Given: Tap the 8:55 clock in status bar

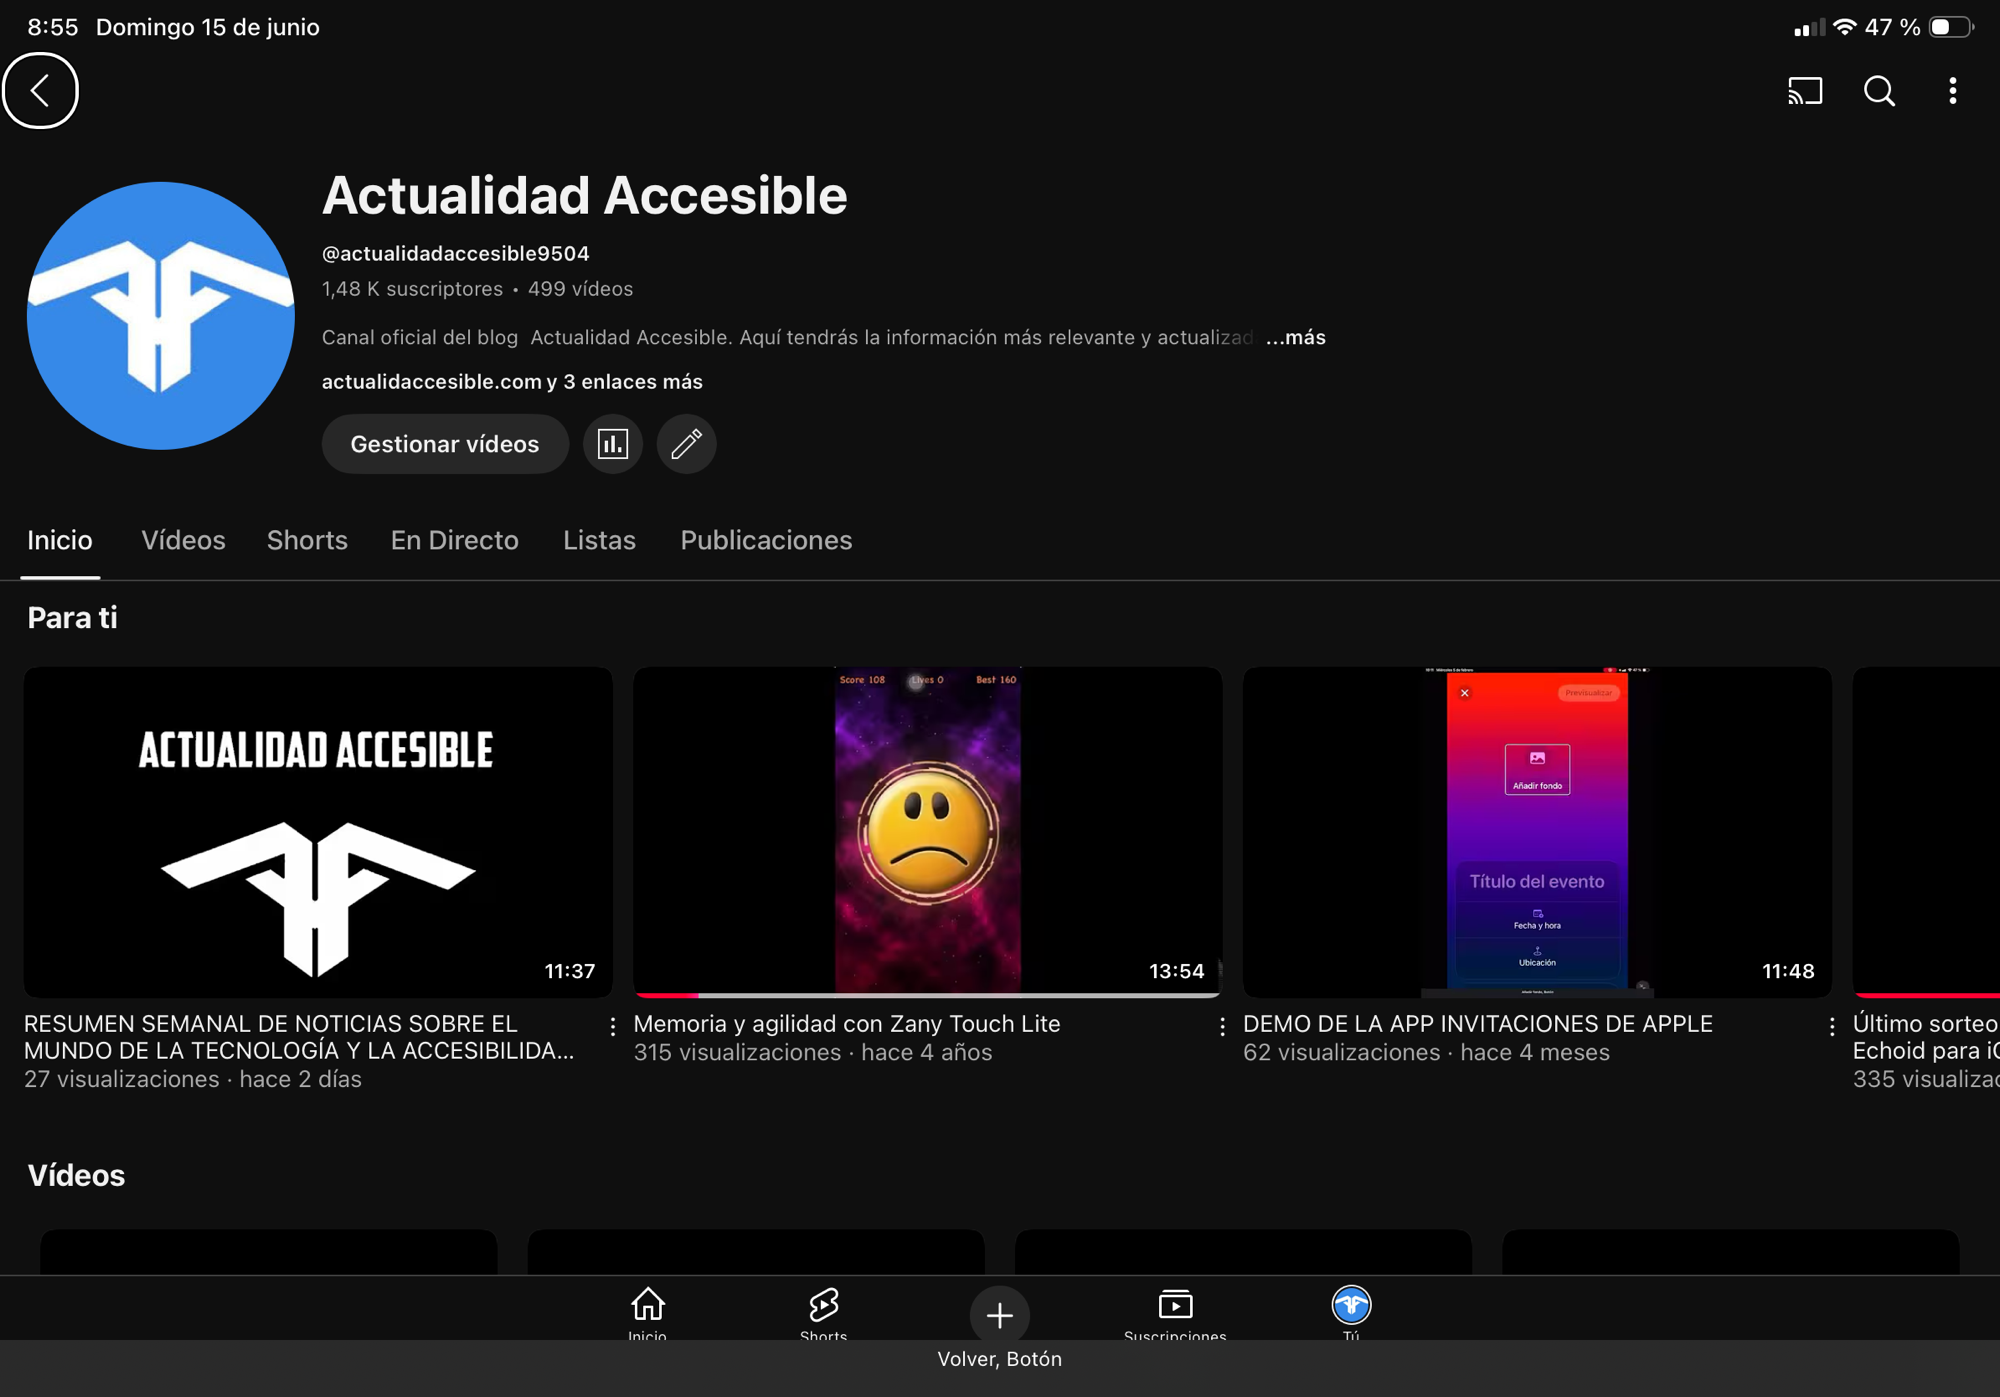Looking at the screenshot, I should click(52, 27).
